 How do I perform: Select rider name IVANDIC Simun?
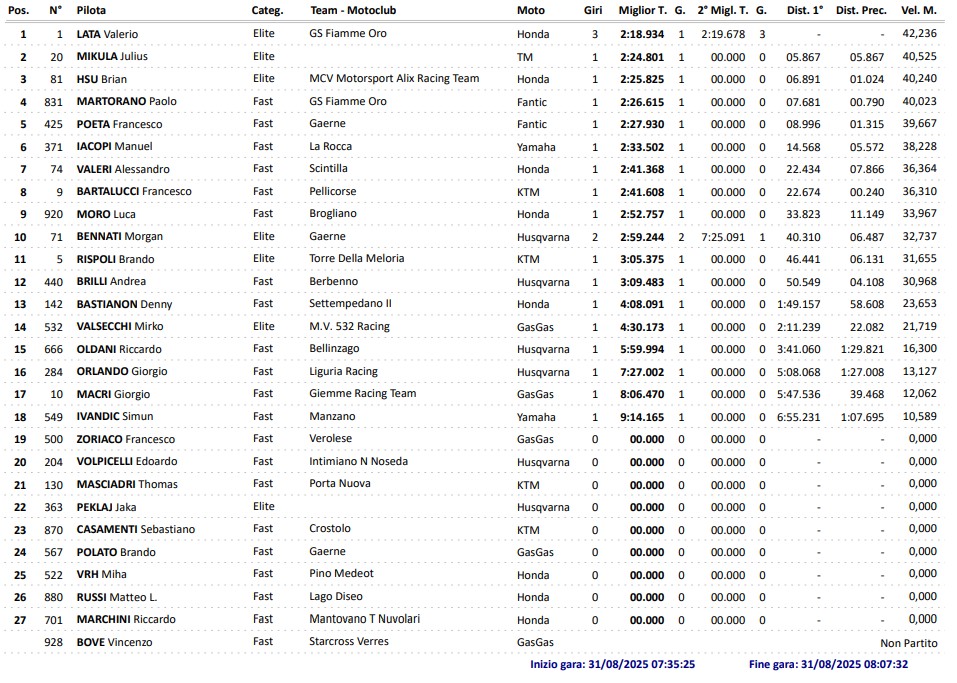(115, 417)
